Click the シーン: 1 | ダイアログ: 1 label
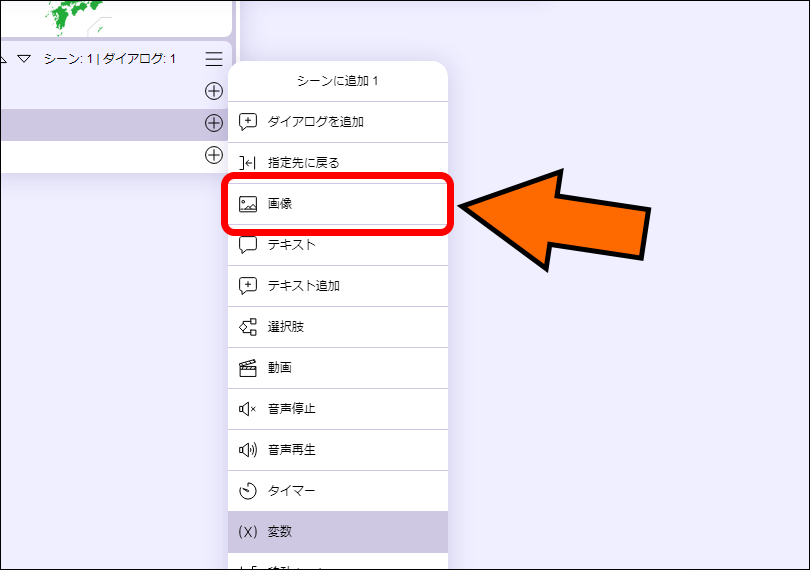The width and height of the screenshot is (810, 570). point(110,59)
